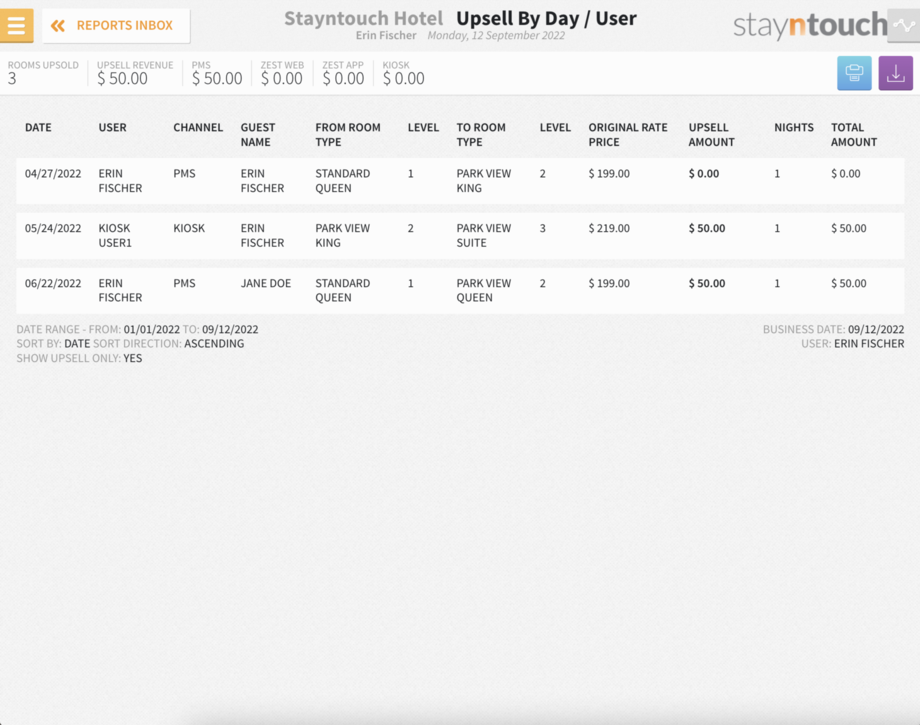The width and height of the screenshot is (920, 725).
Task: Click the User column header
Action: [x=113, y=127]
